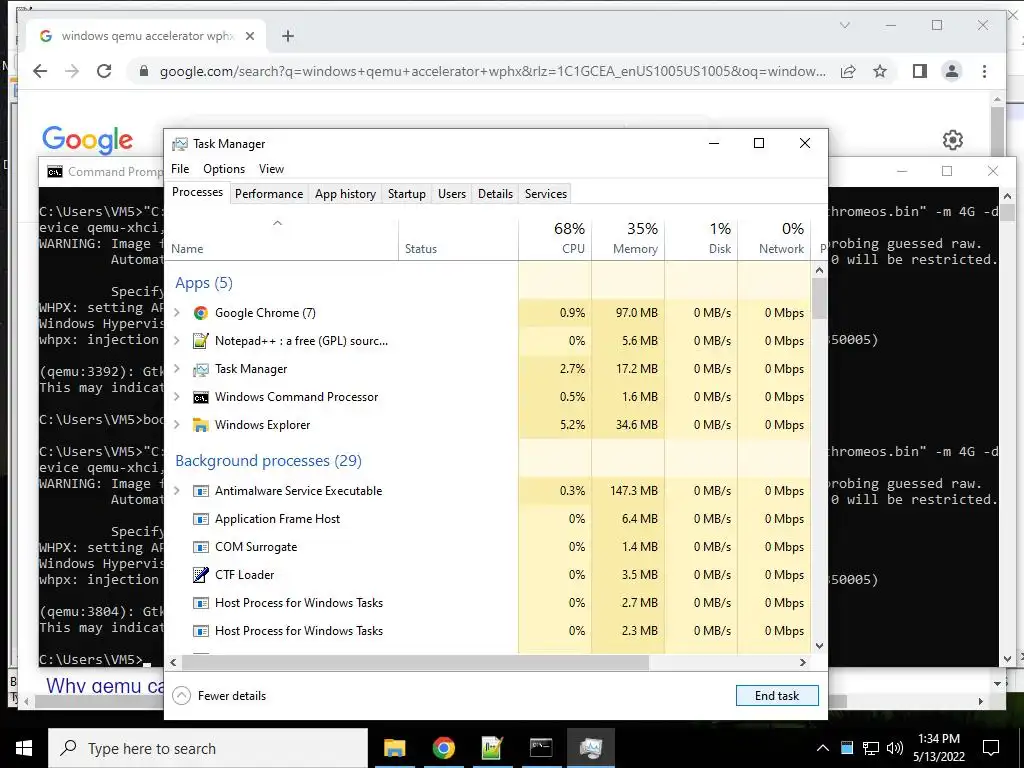Click the Chrome reload page icon
1024x768 pixels.
104,71
